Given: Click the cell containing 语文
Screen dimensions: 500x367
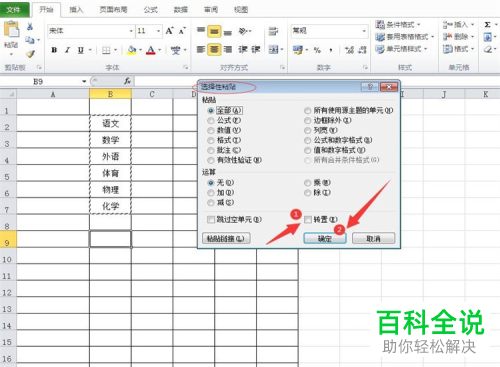Looking at the screenshot, I should click(x=110, y=123).
